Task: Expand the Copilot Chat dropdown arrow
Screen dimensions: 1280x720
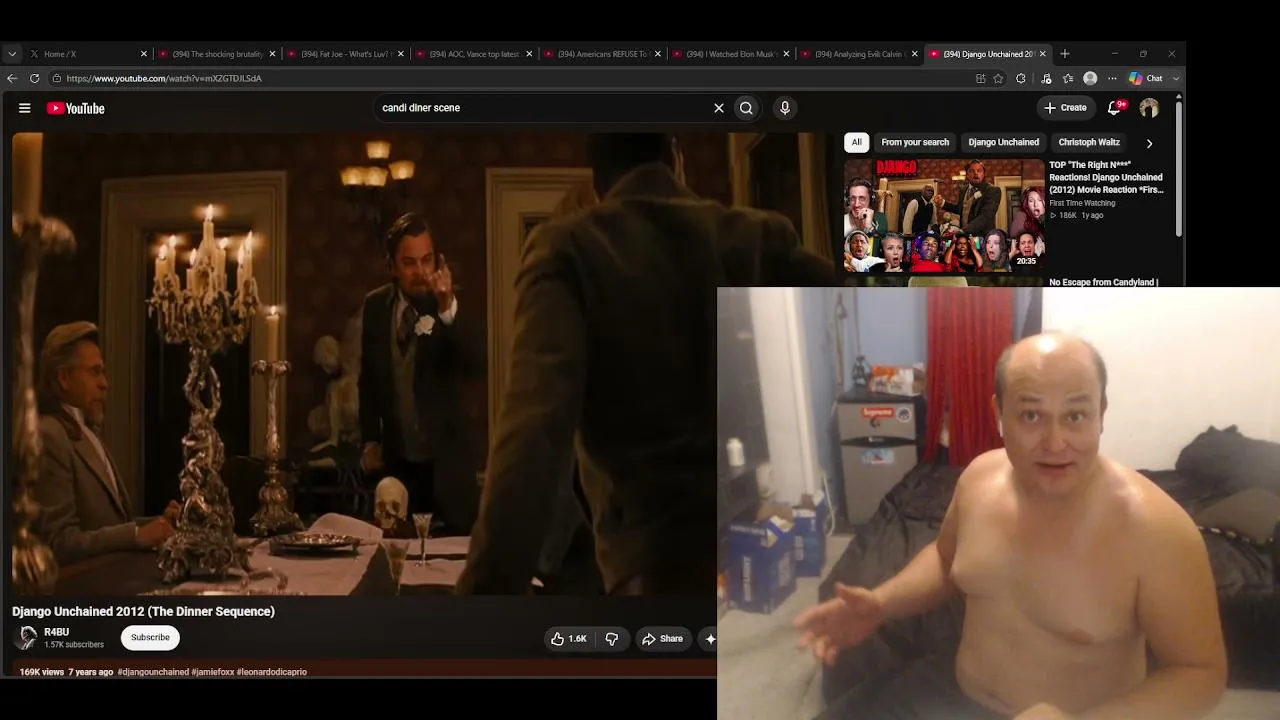Action: click(x=1176, y=78)
